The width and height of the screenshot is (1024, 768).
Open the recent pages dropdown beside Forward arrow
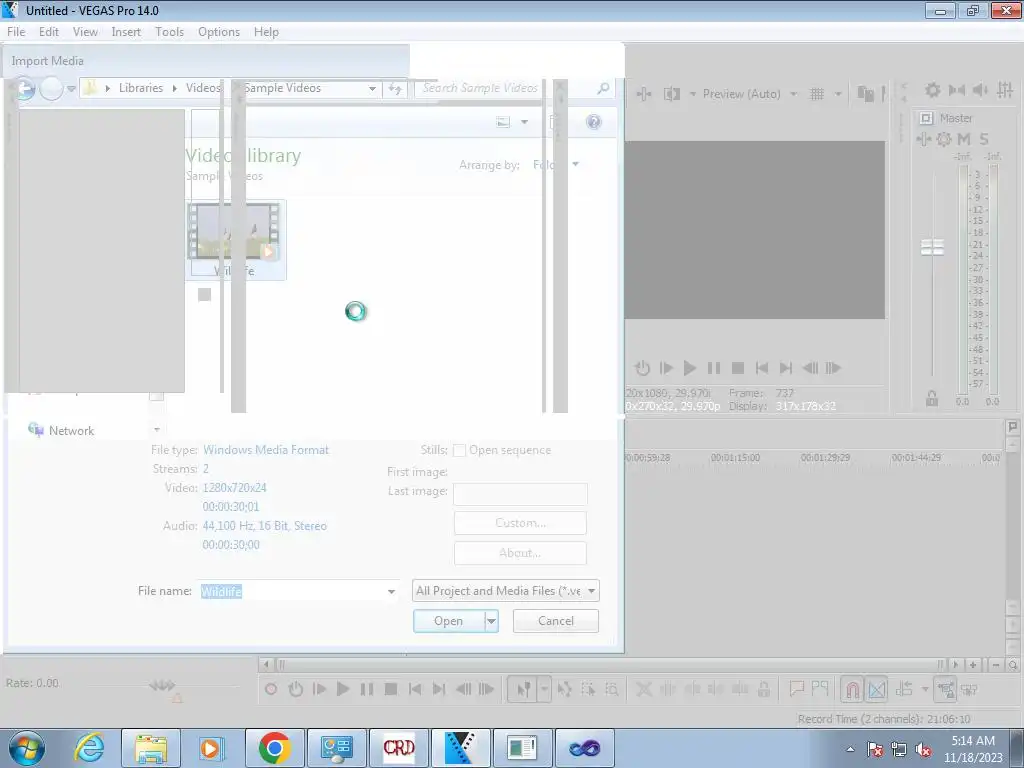(71, 88)
